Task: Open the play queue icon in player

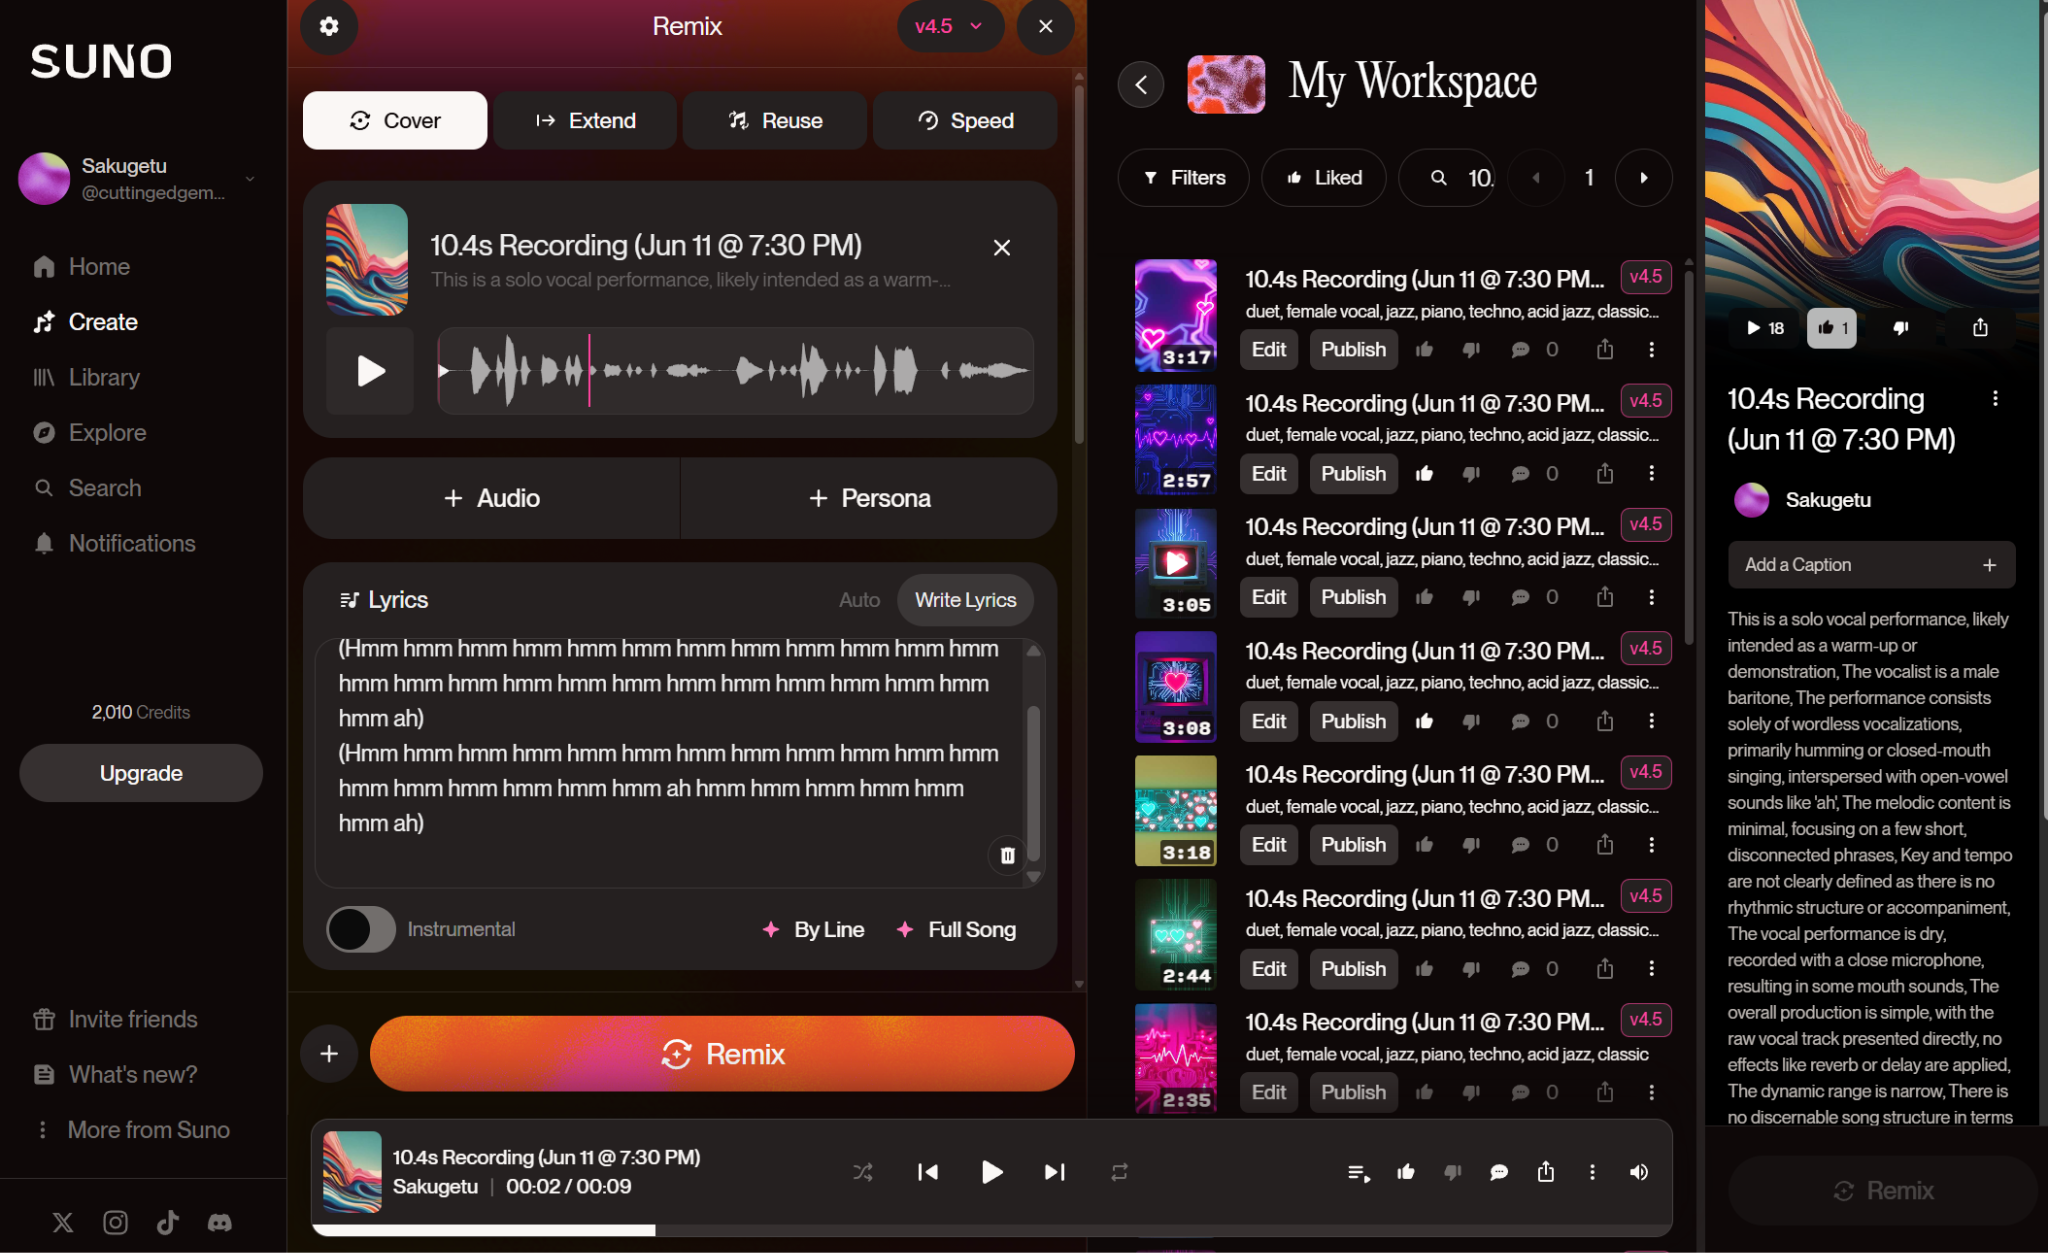Action: tap(1358, 1172)
